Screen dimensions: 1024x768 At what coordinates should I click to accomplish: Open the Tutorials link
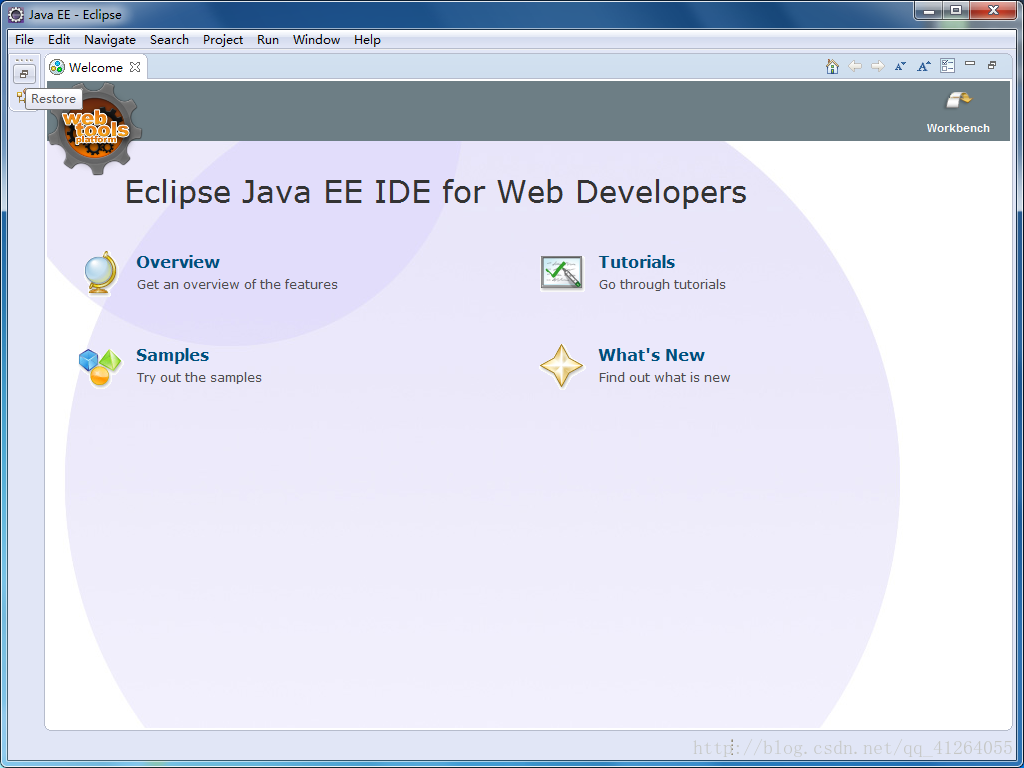tap(637, 262)
